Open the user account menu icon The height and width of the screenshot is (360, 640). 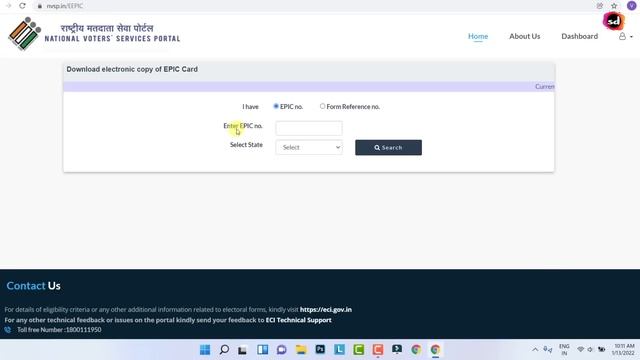pos(625,36)
